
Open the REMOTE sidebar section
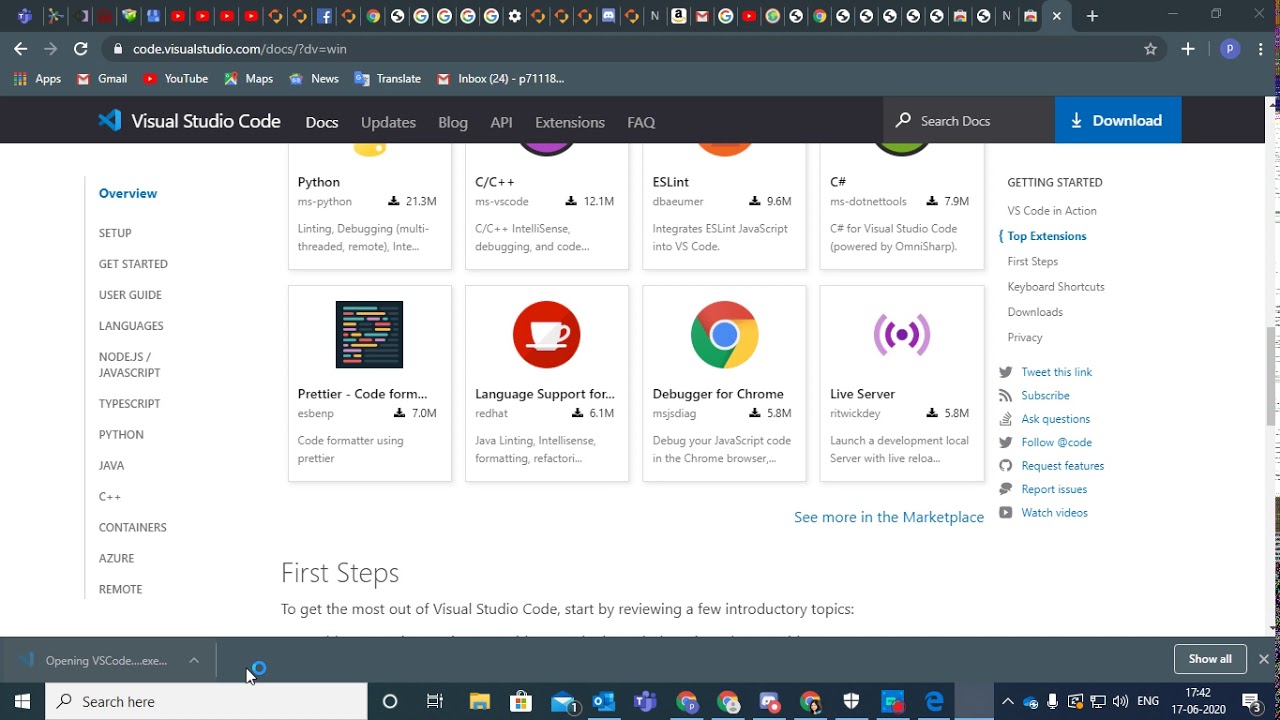point(120,590)
